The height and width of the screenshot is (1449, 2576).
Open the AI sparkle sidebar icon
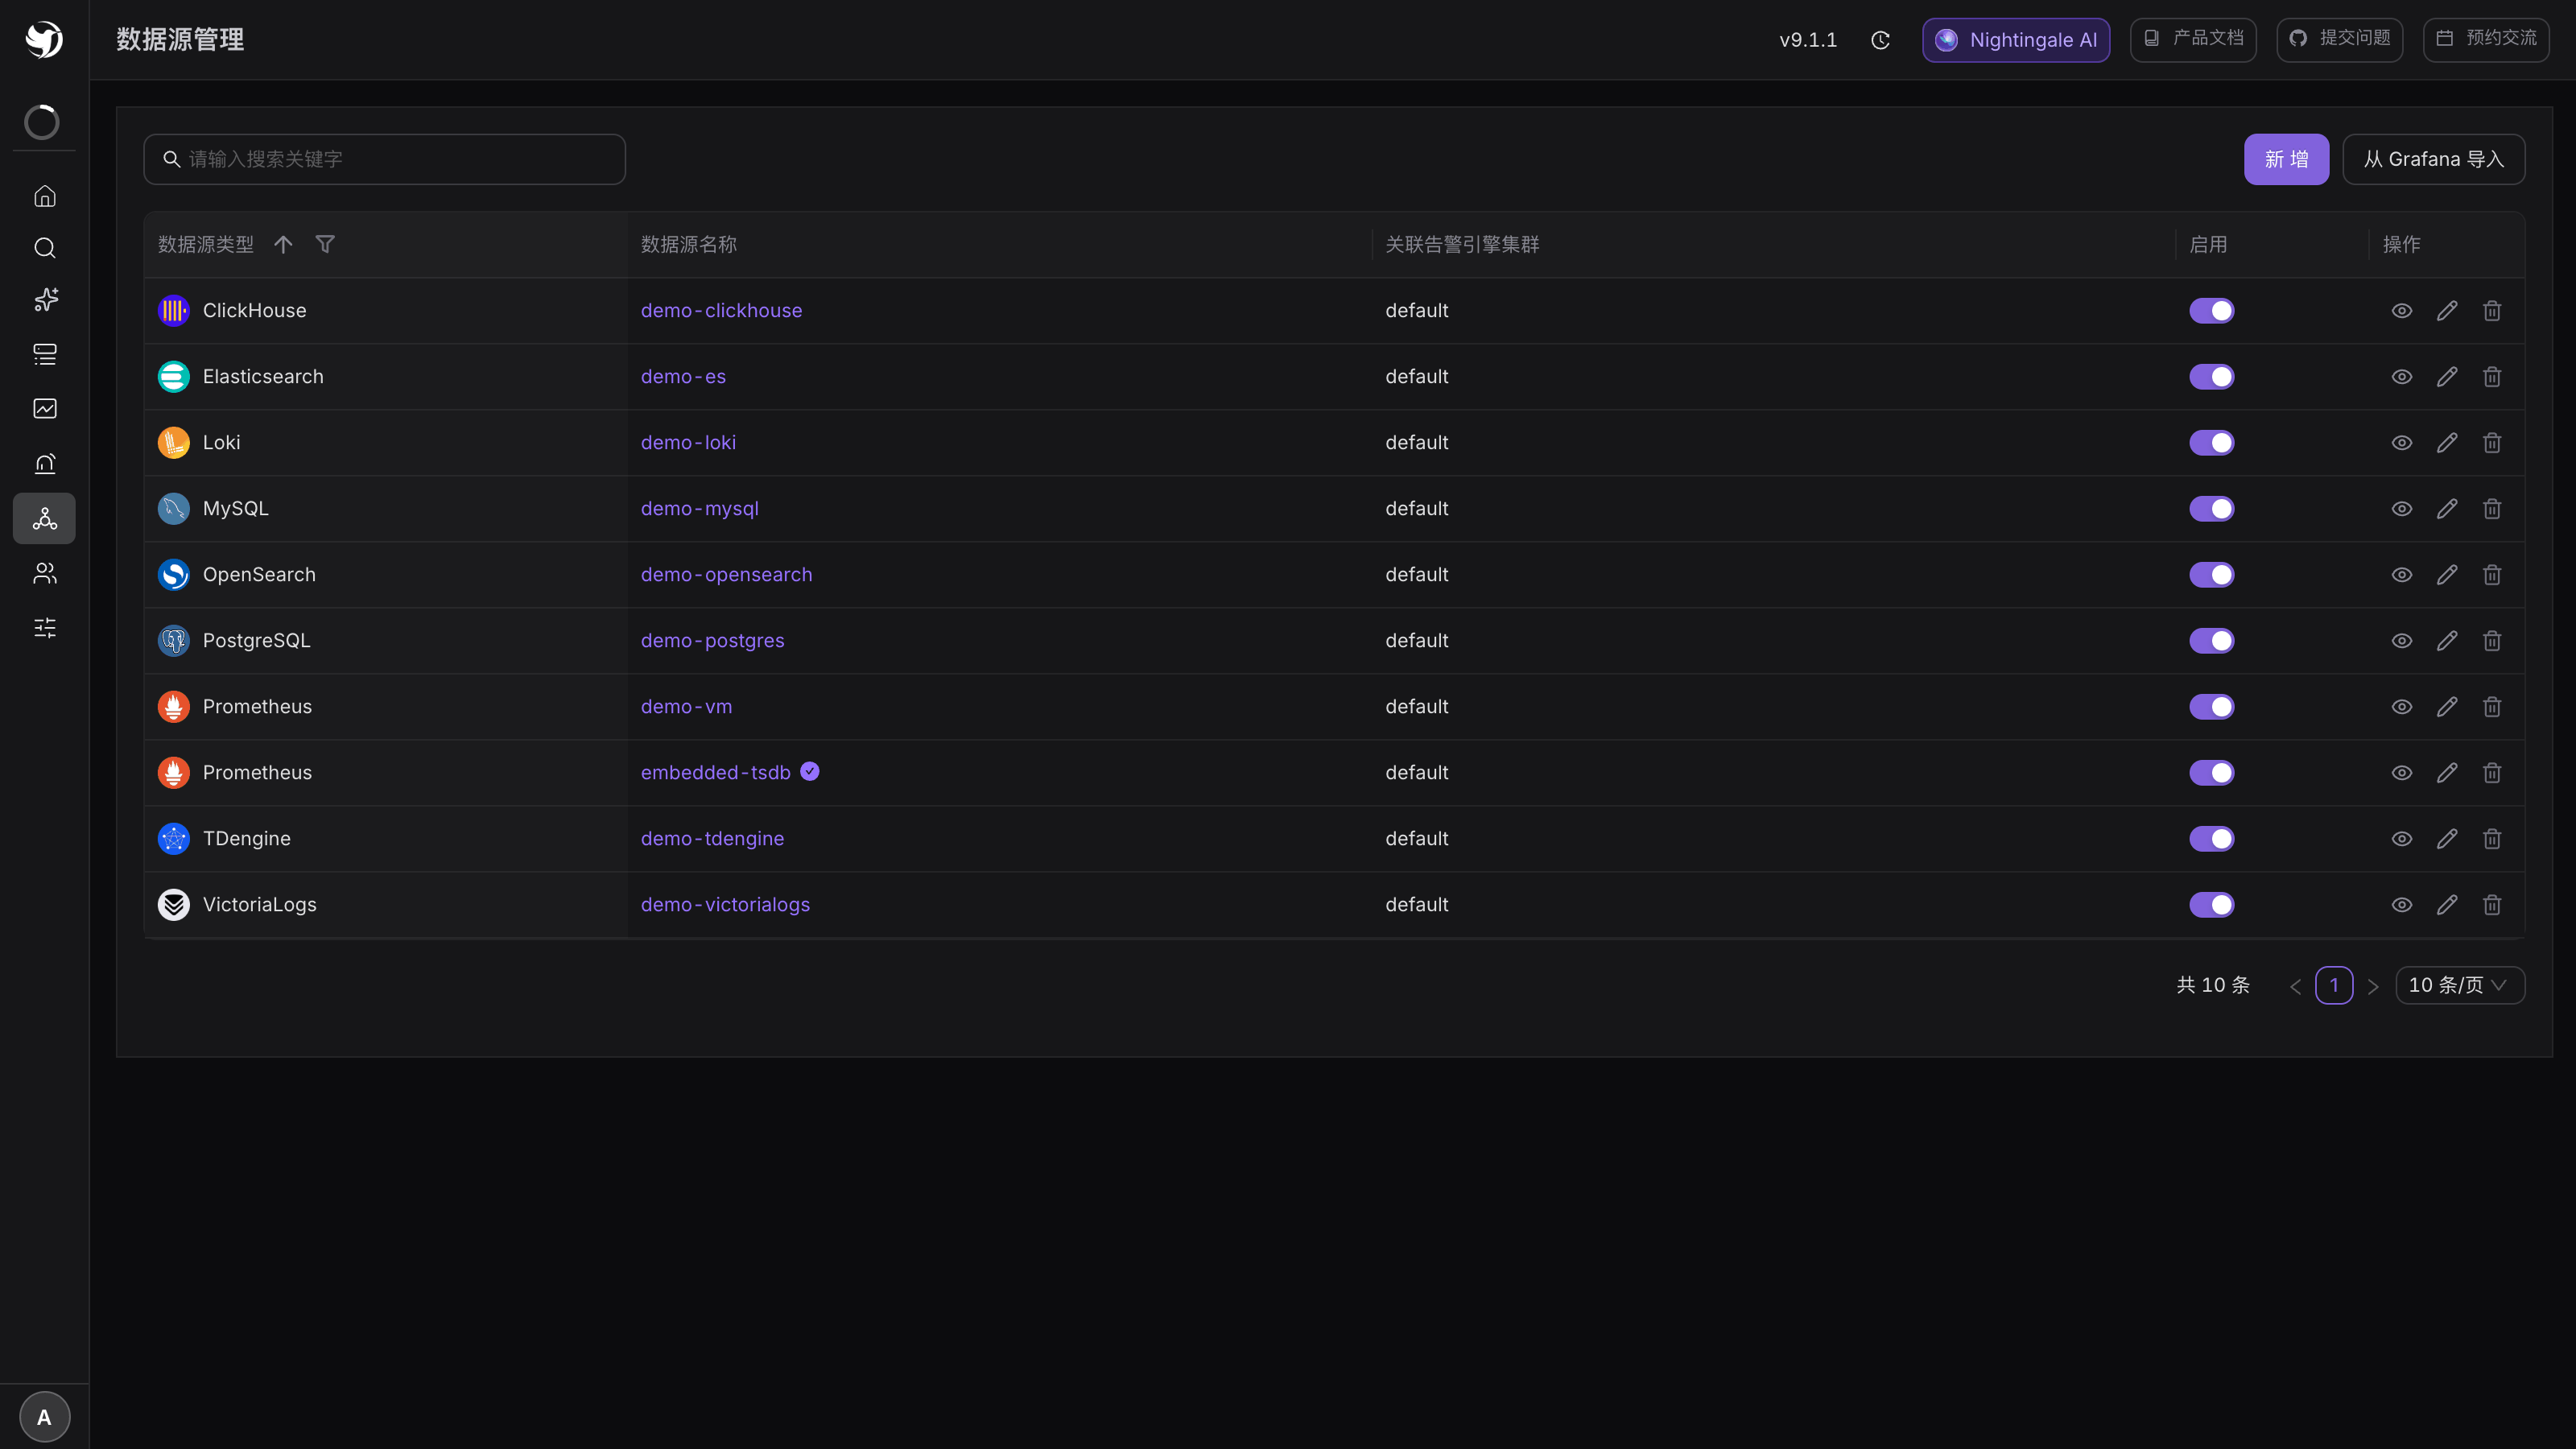[x=45, y=300]
